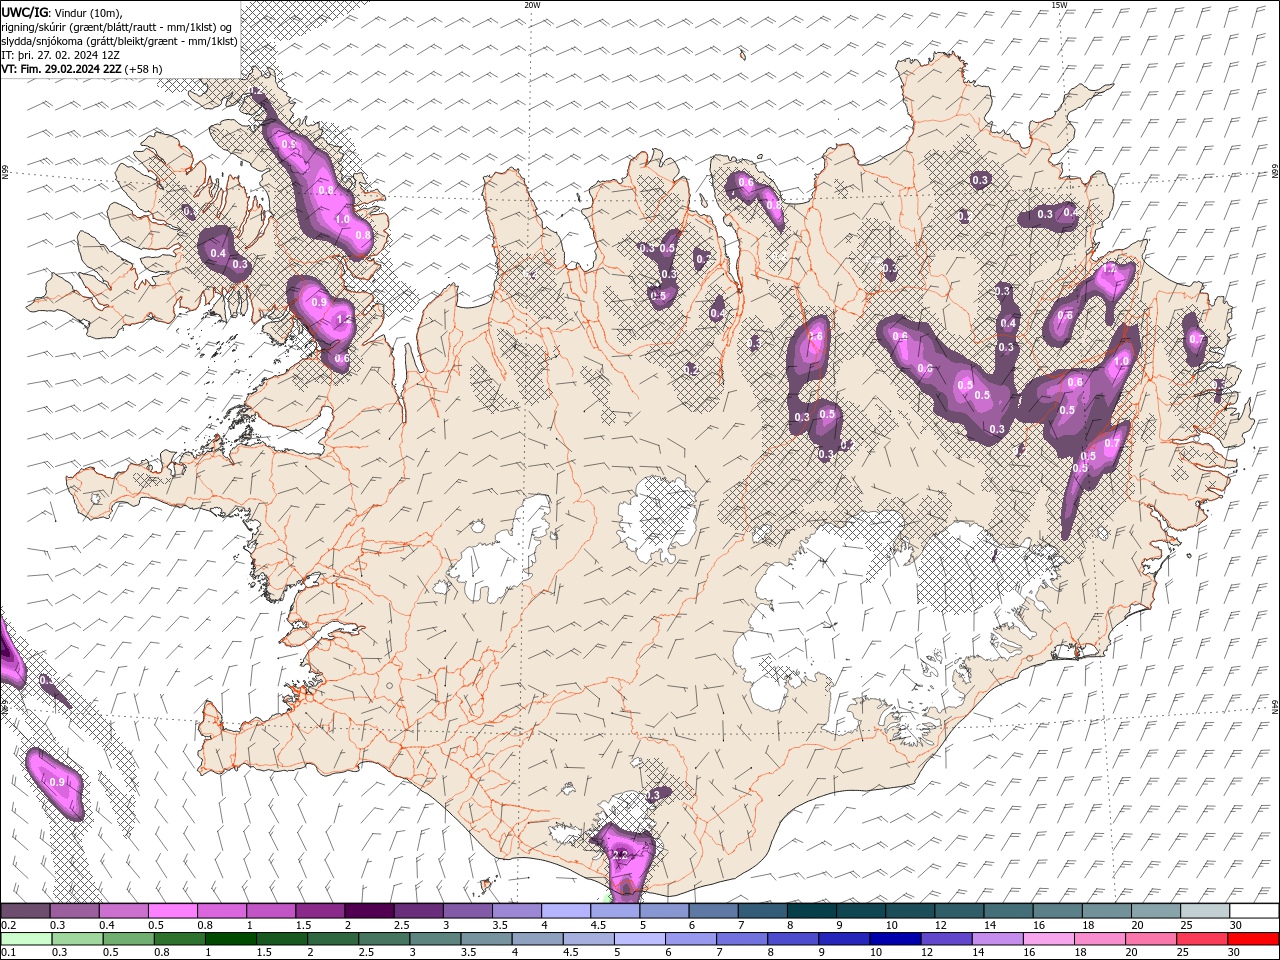Click the Hofsjökull glacier in central Iceland
The image size is (1280, 960).
coord(657,520)
